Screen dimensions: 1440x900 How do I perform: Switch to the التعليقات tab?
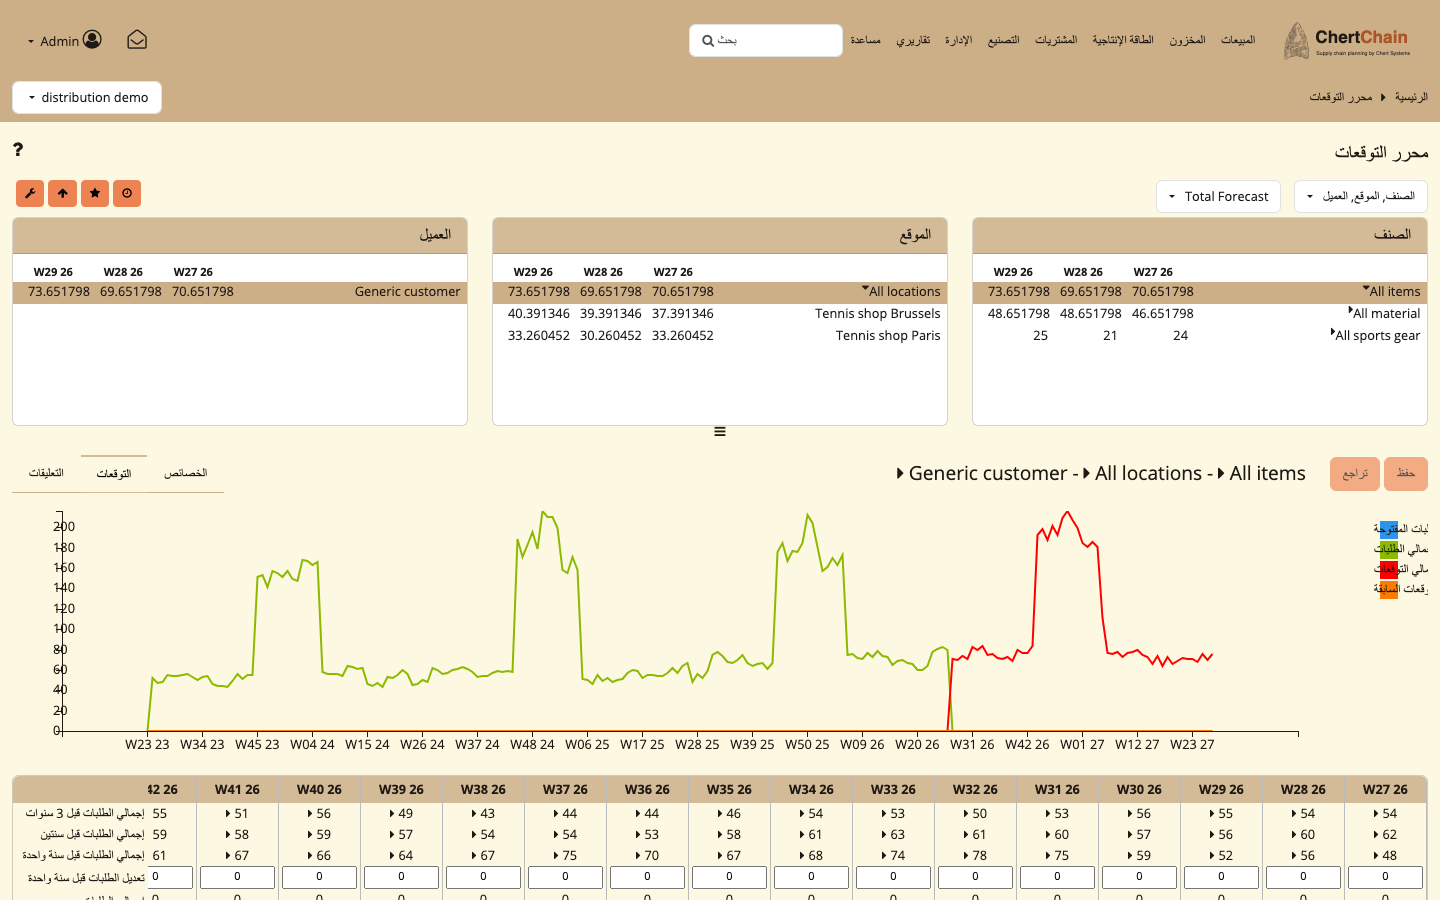click(x=46, y=473)
